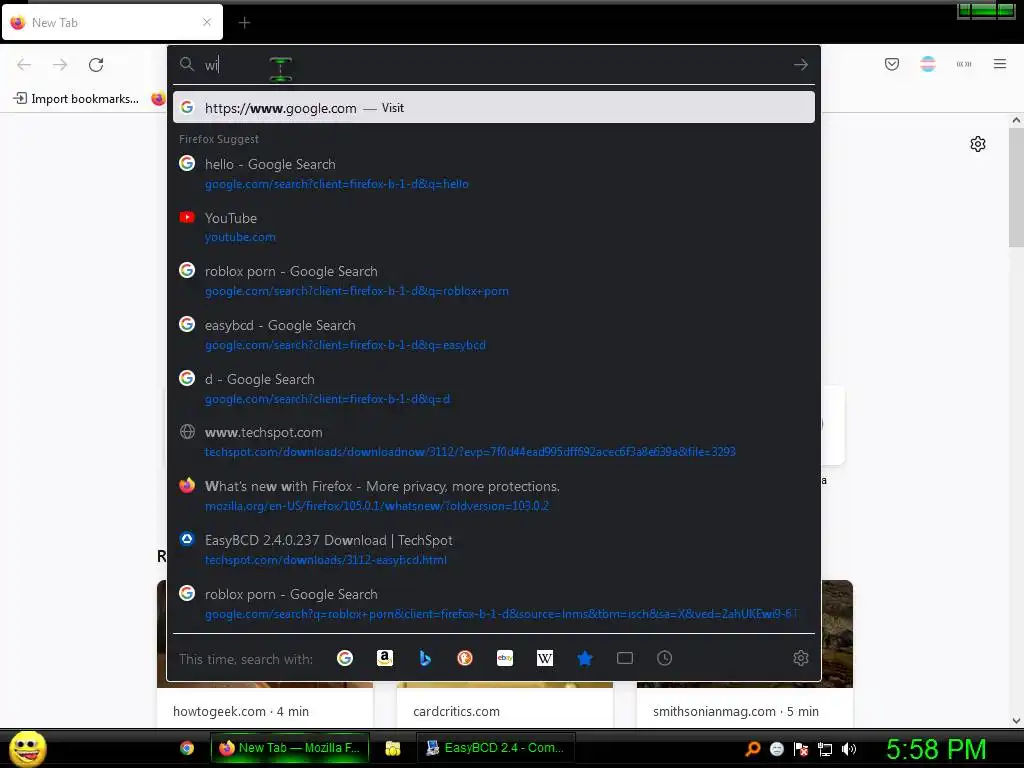Image resolution: width=1024 pixels, height=768 pixels.
Task: Open 'd - Google Search' suggestion
Action: (494, 389)
